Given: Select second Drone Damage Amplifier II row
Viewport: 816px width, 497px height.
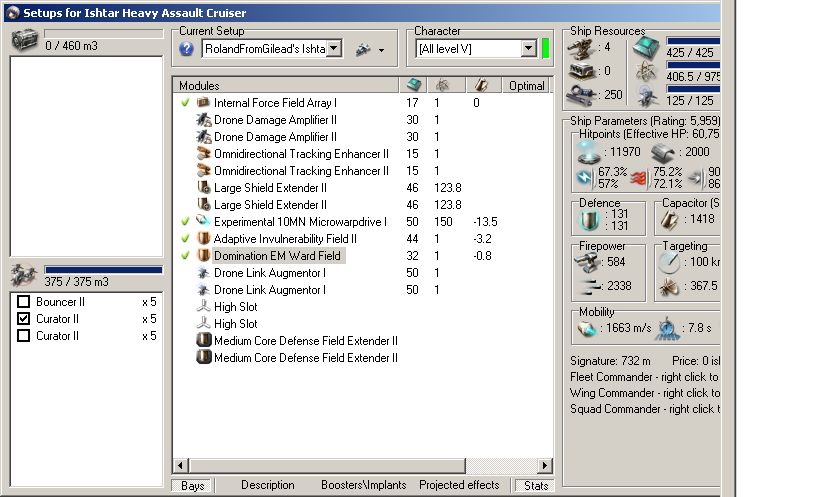Looking at the screenshot, I should click(363, 136).
